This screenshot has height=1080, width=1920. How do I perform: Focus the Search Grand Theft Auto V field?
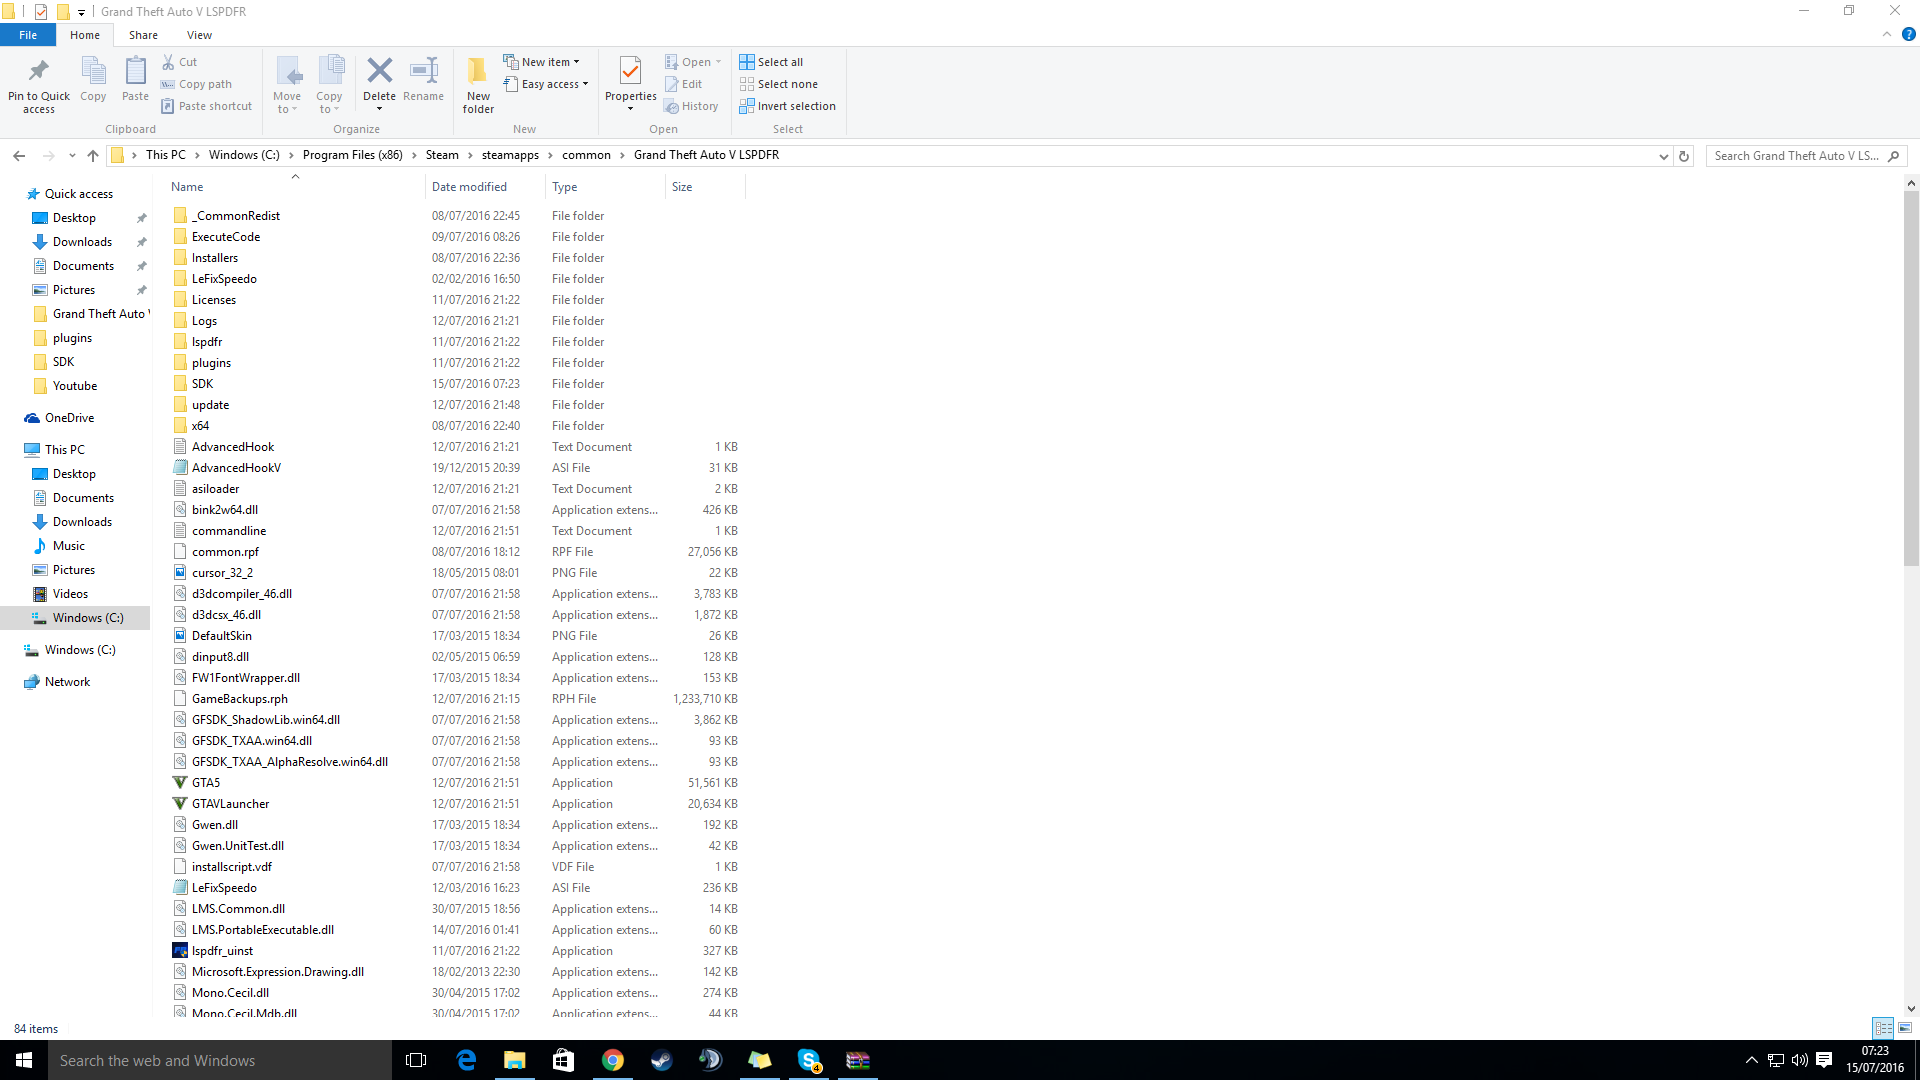tap(1795, 156)
